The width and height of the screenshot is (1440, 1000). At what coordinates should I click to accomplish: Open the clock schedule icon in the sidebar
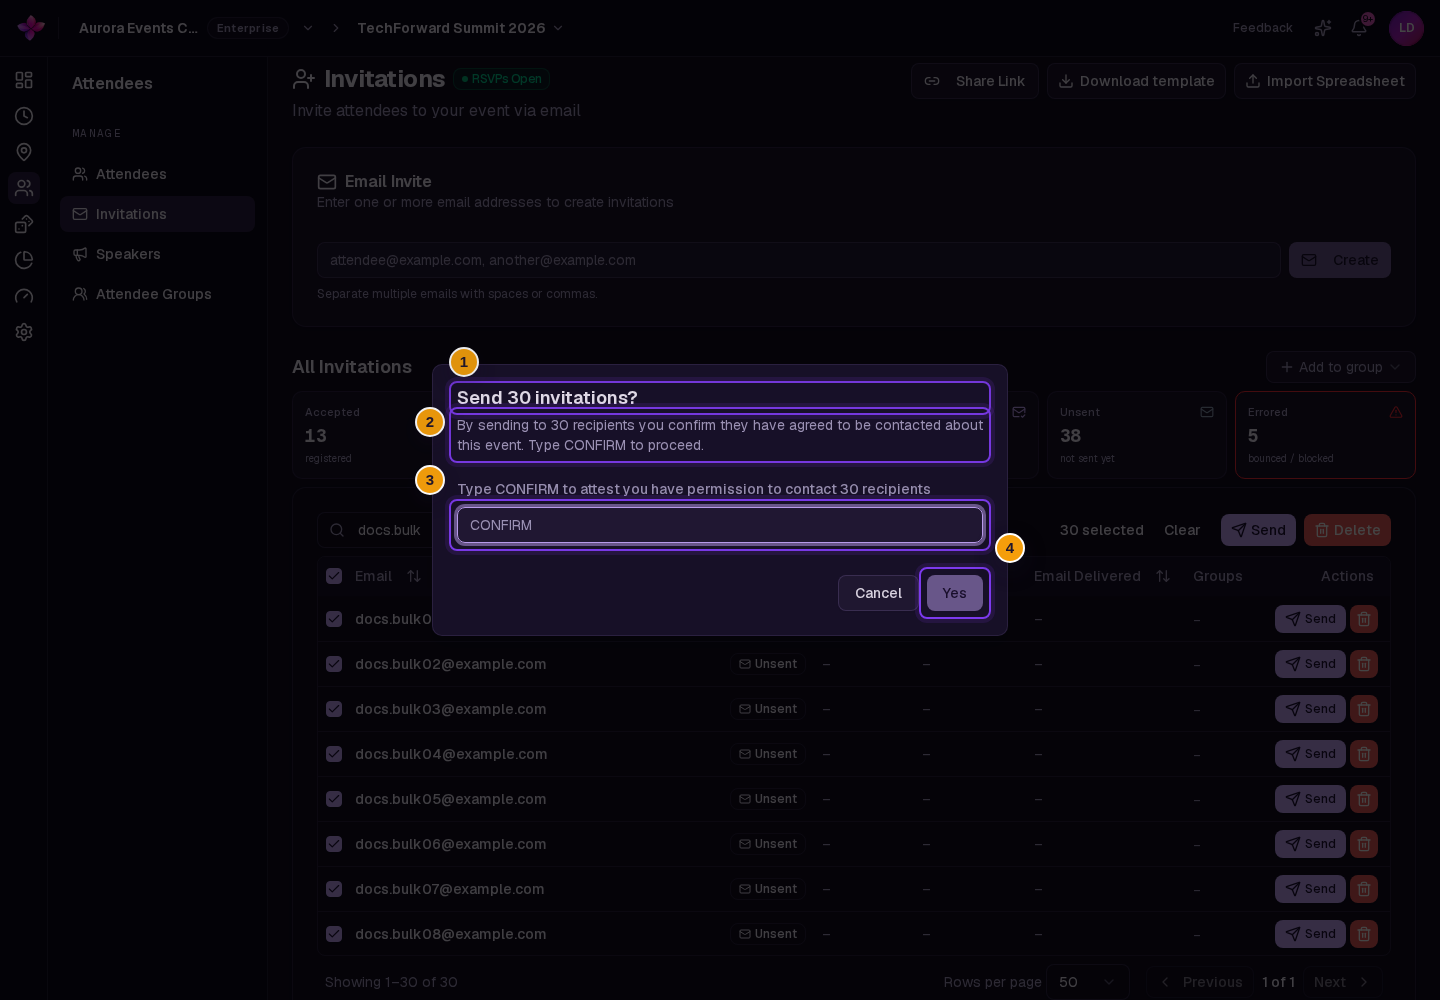pyautogui.click(x=24, y=116)
